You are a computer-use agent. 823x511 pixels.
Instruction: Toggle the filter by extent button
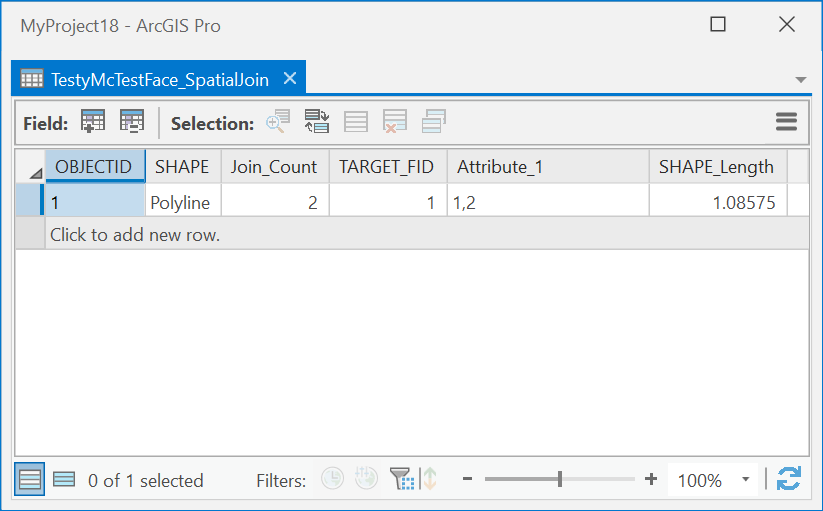402,479
